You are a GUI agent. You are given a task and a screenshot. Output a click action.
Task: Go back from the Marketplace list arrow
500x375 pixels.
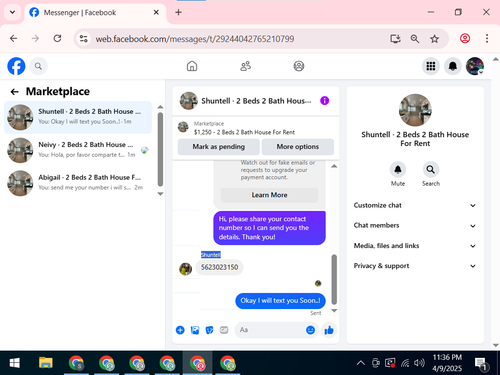coord(14,92)
